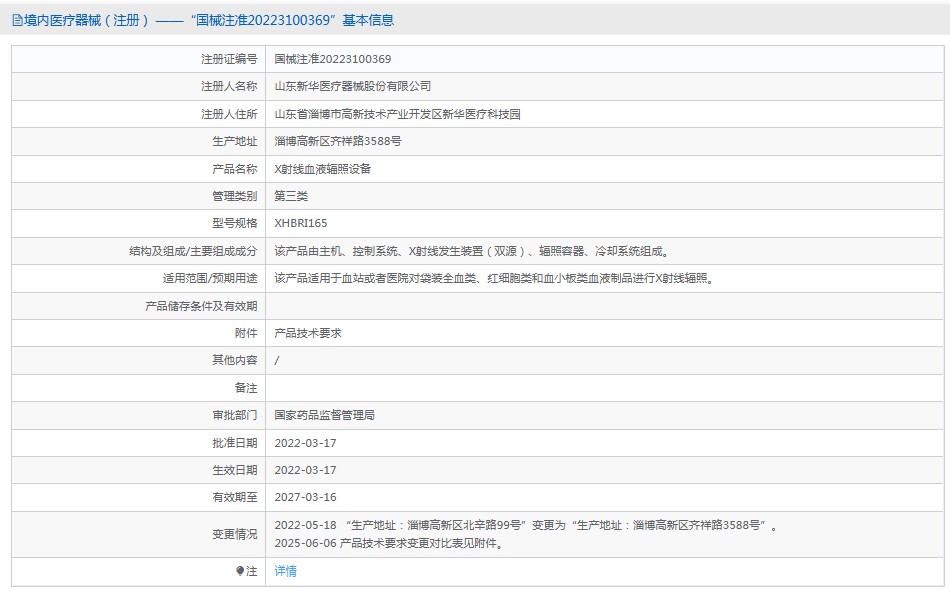The width and height of the screenshot is (950, 595).
Task: Click the 结构及组成/主要组成成分 label
Action: click(193, 251)
